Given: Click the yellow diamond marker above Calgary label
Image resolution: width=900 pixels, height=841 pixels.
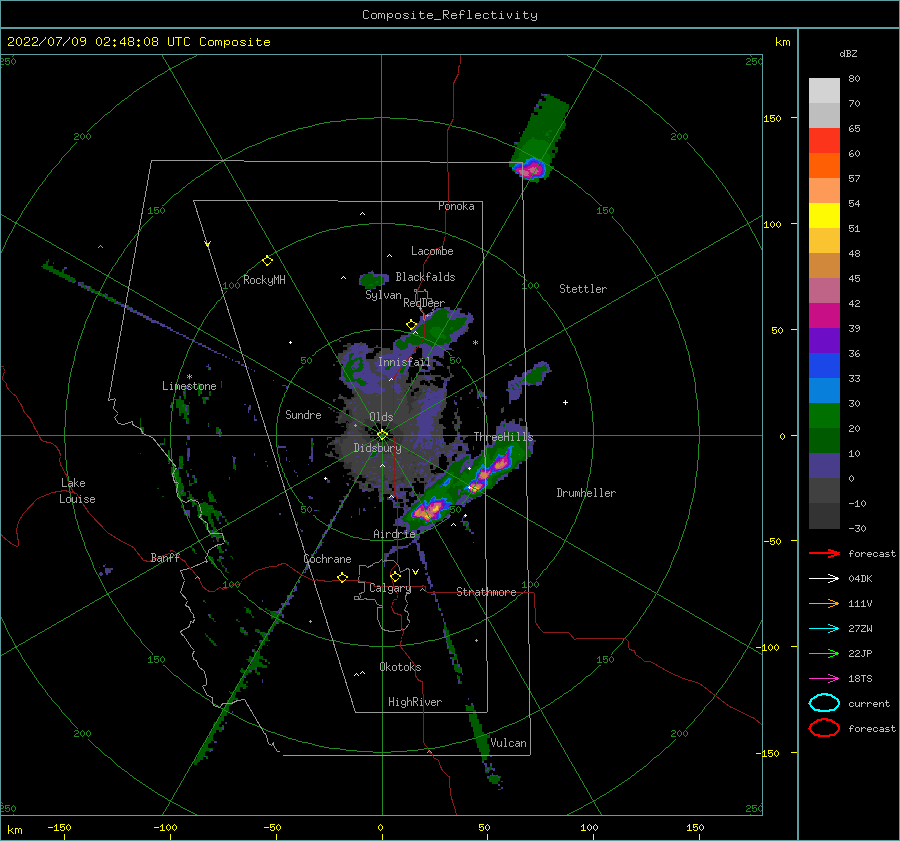Looking at the screenshot, I should point(395,576).
